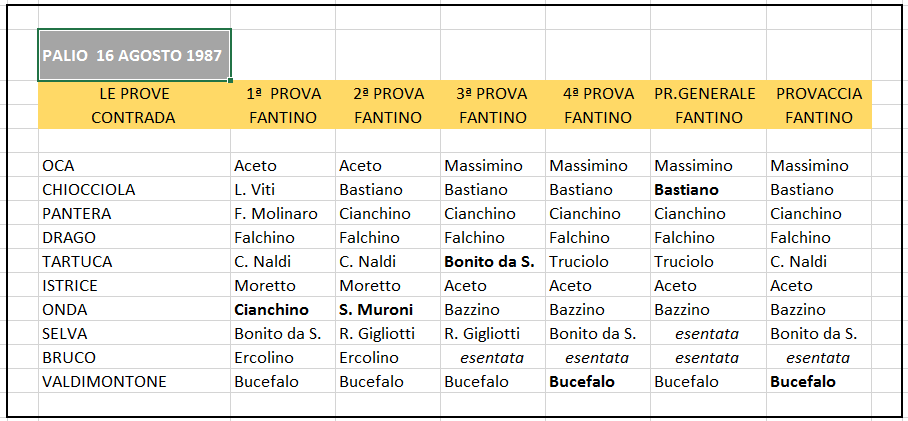
Task: Click the BRUCO esentata cell under PROVACCIA
Action: [819, 358]
